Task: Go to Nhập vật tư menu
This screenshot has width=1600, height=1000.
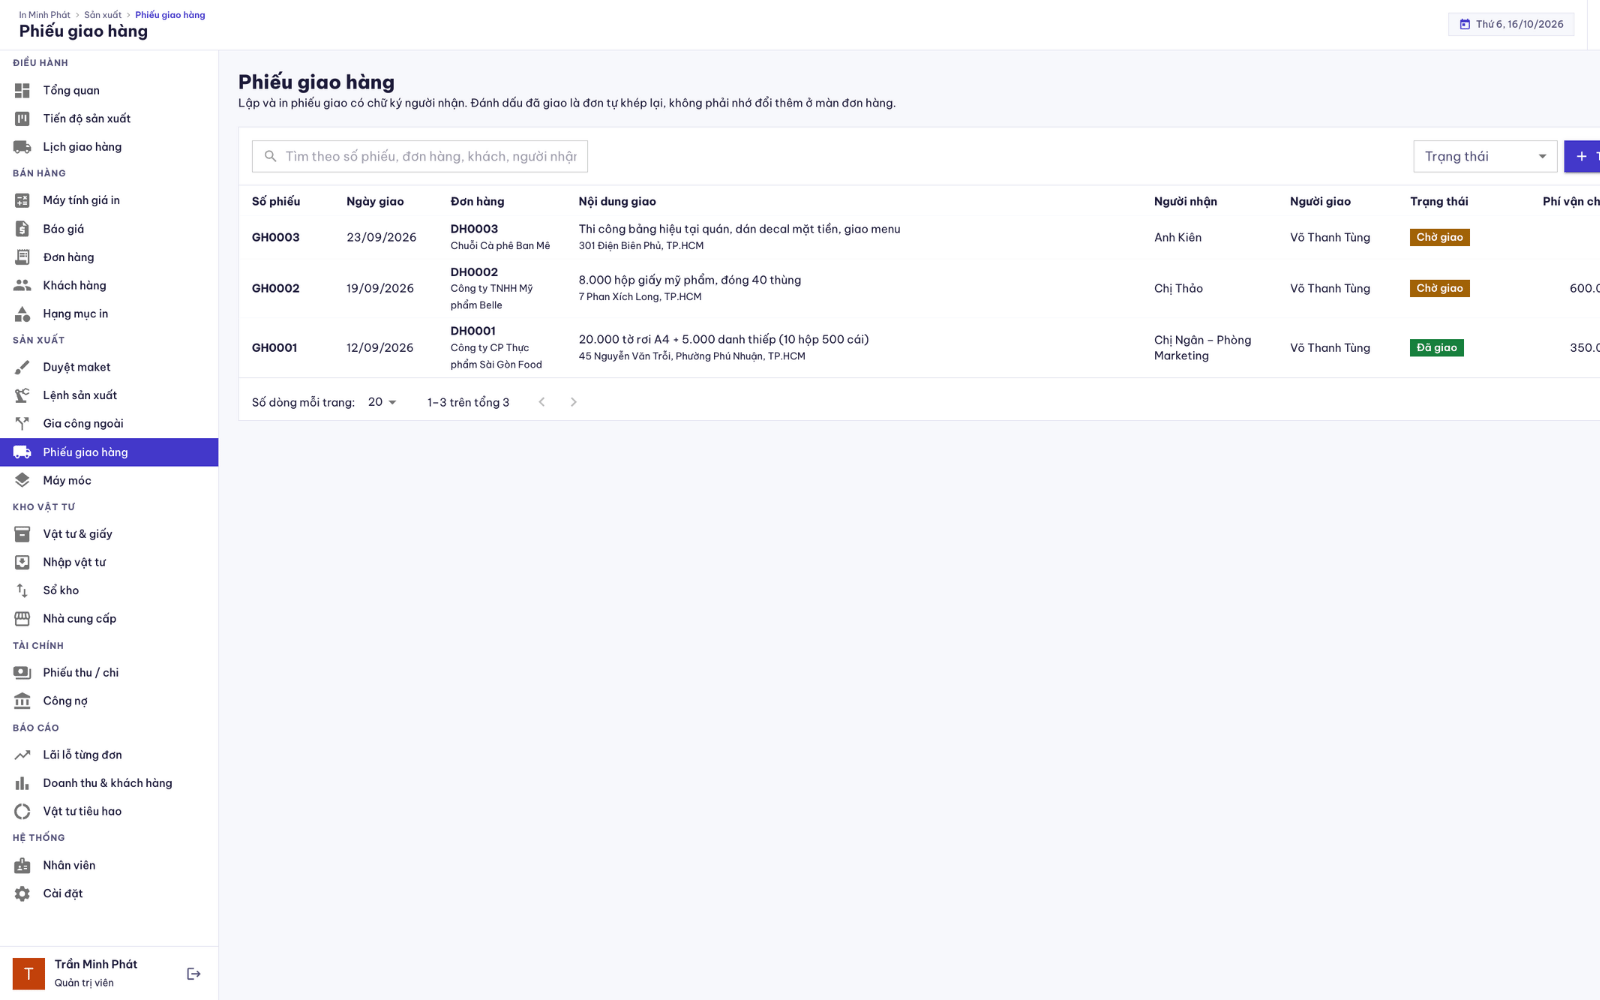Action: click(109, 562)
